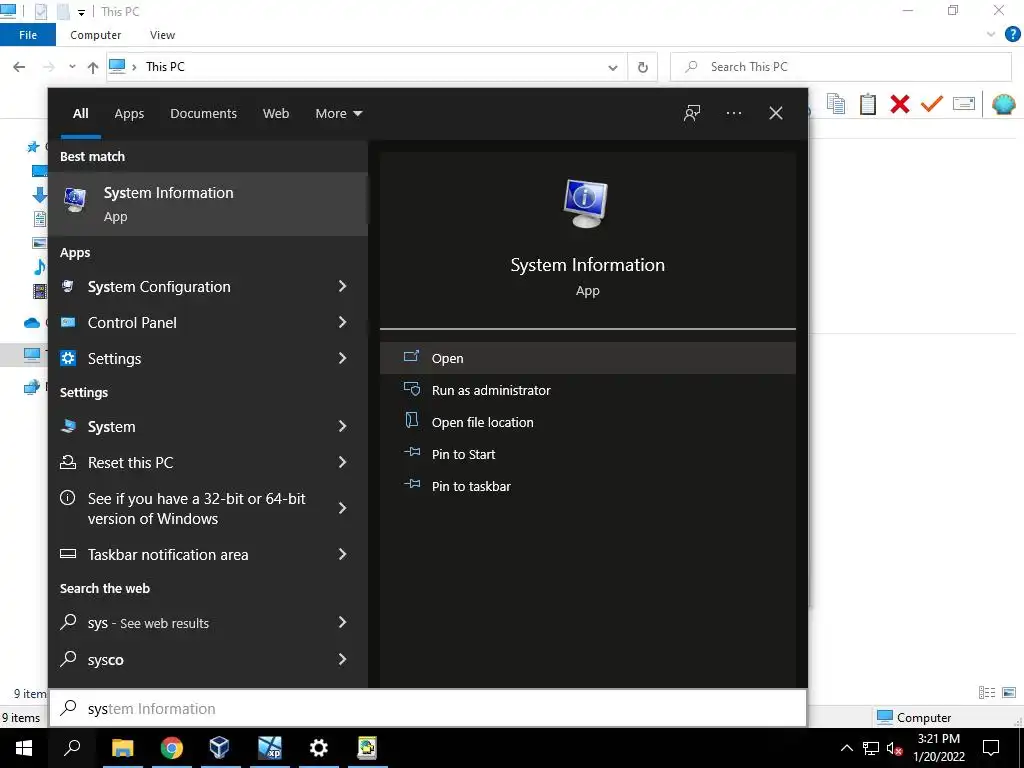1024x768 pixels.
Task: Open File Explorer from the taskbar
Action: click(122, 748)
